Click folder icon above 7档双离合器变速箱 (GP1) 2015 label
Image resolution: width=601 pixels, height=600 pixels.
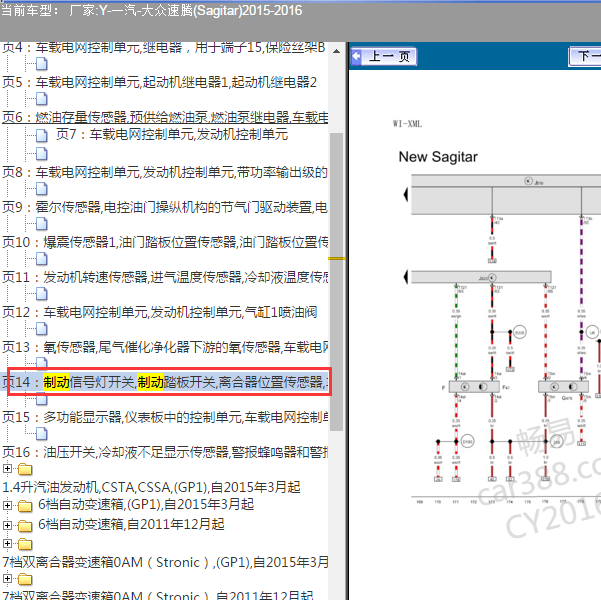25,544
